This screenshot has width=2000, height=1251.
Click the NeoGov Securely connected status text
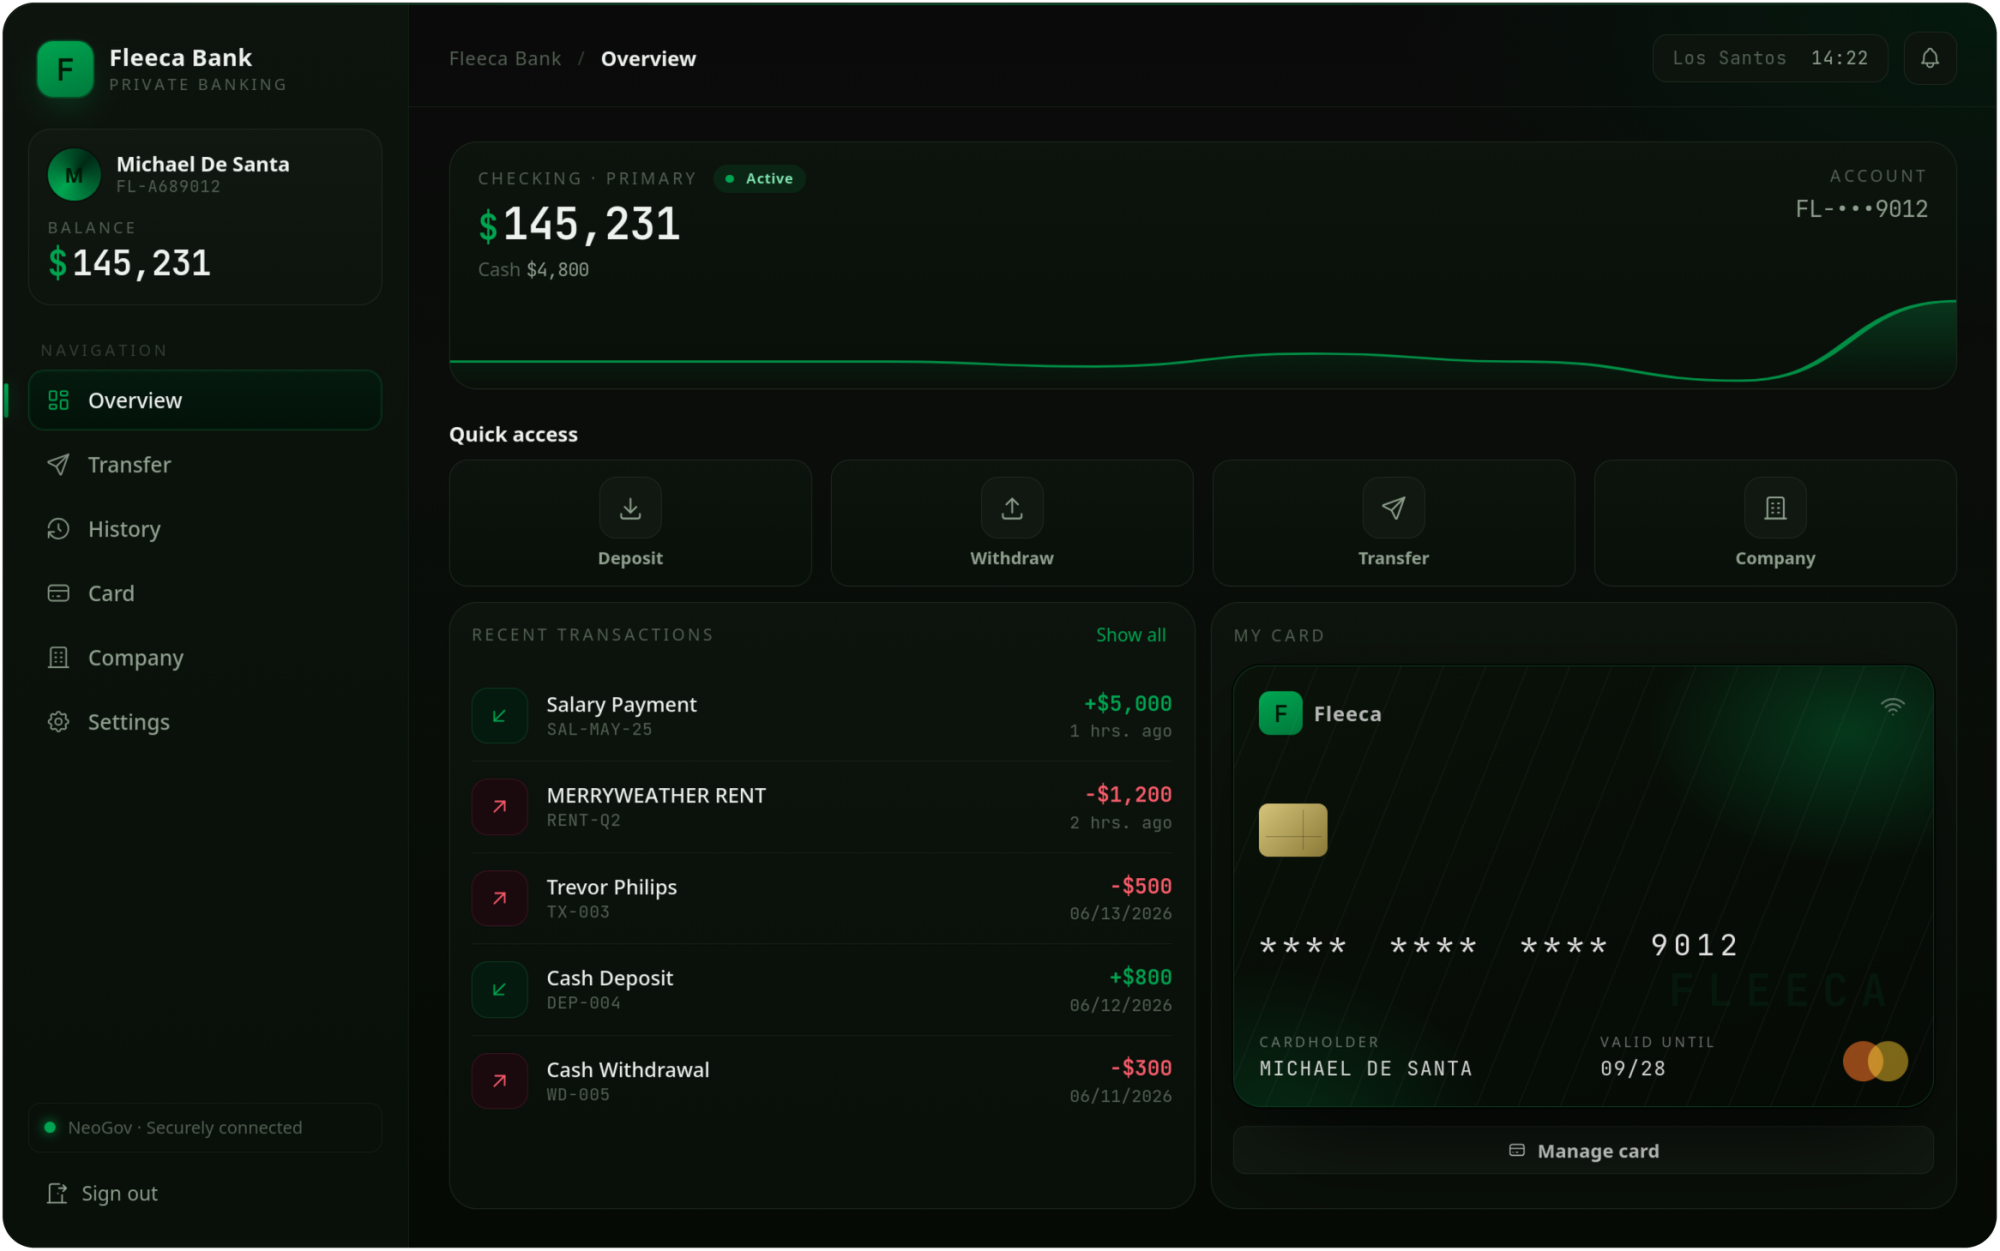(185, 1127)
